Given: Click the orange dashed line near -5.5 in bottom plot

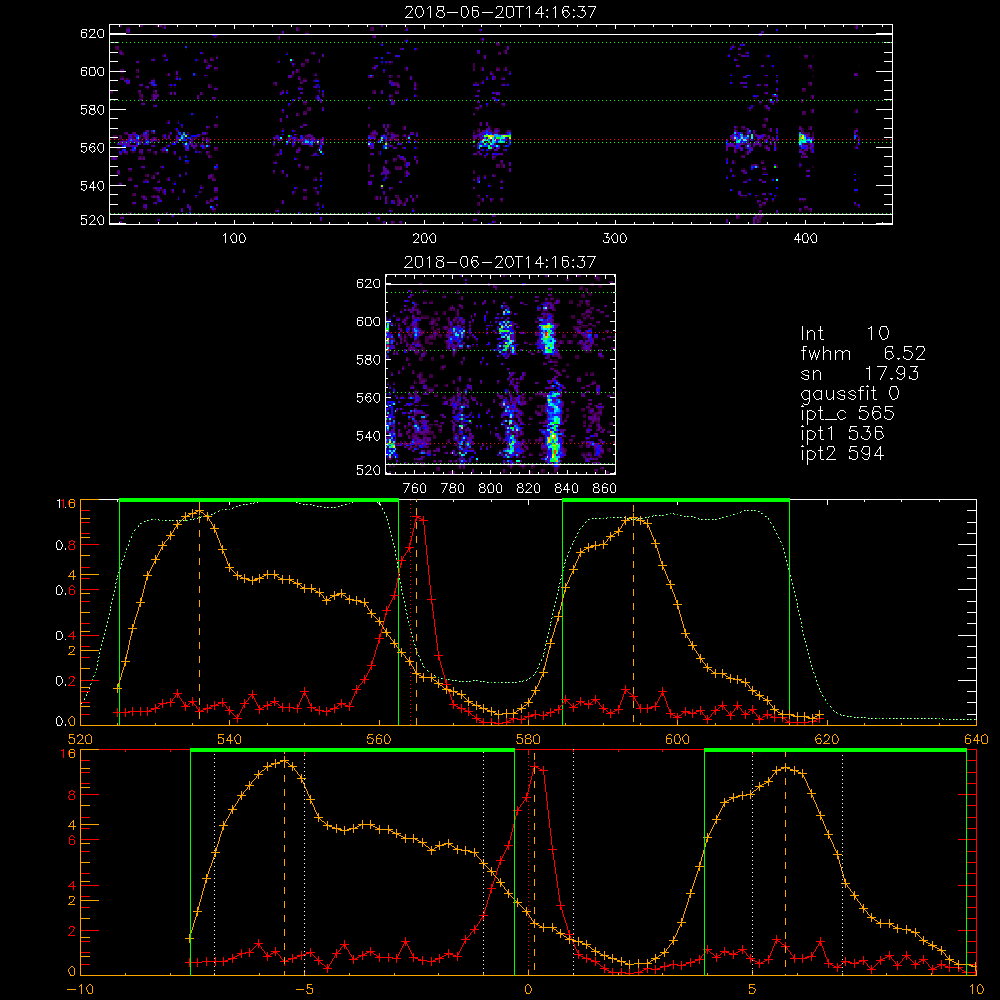Looking at the screenshot, I should coord(284,864).
